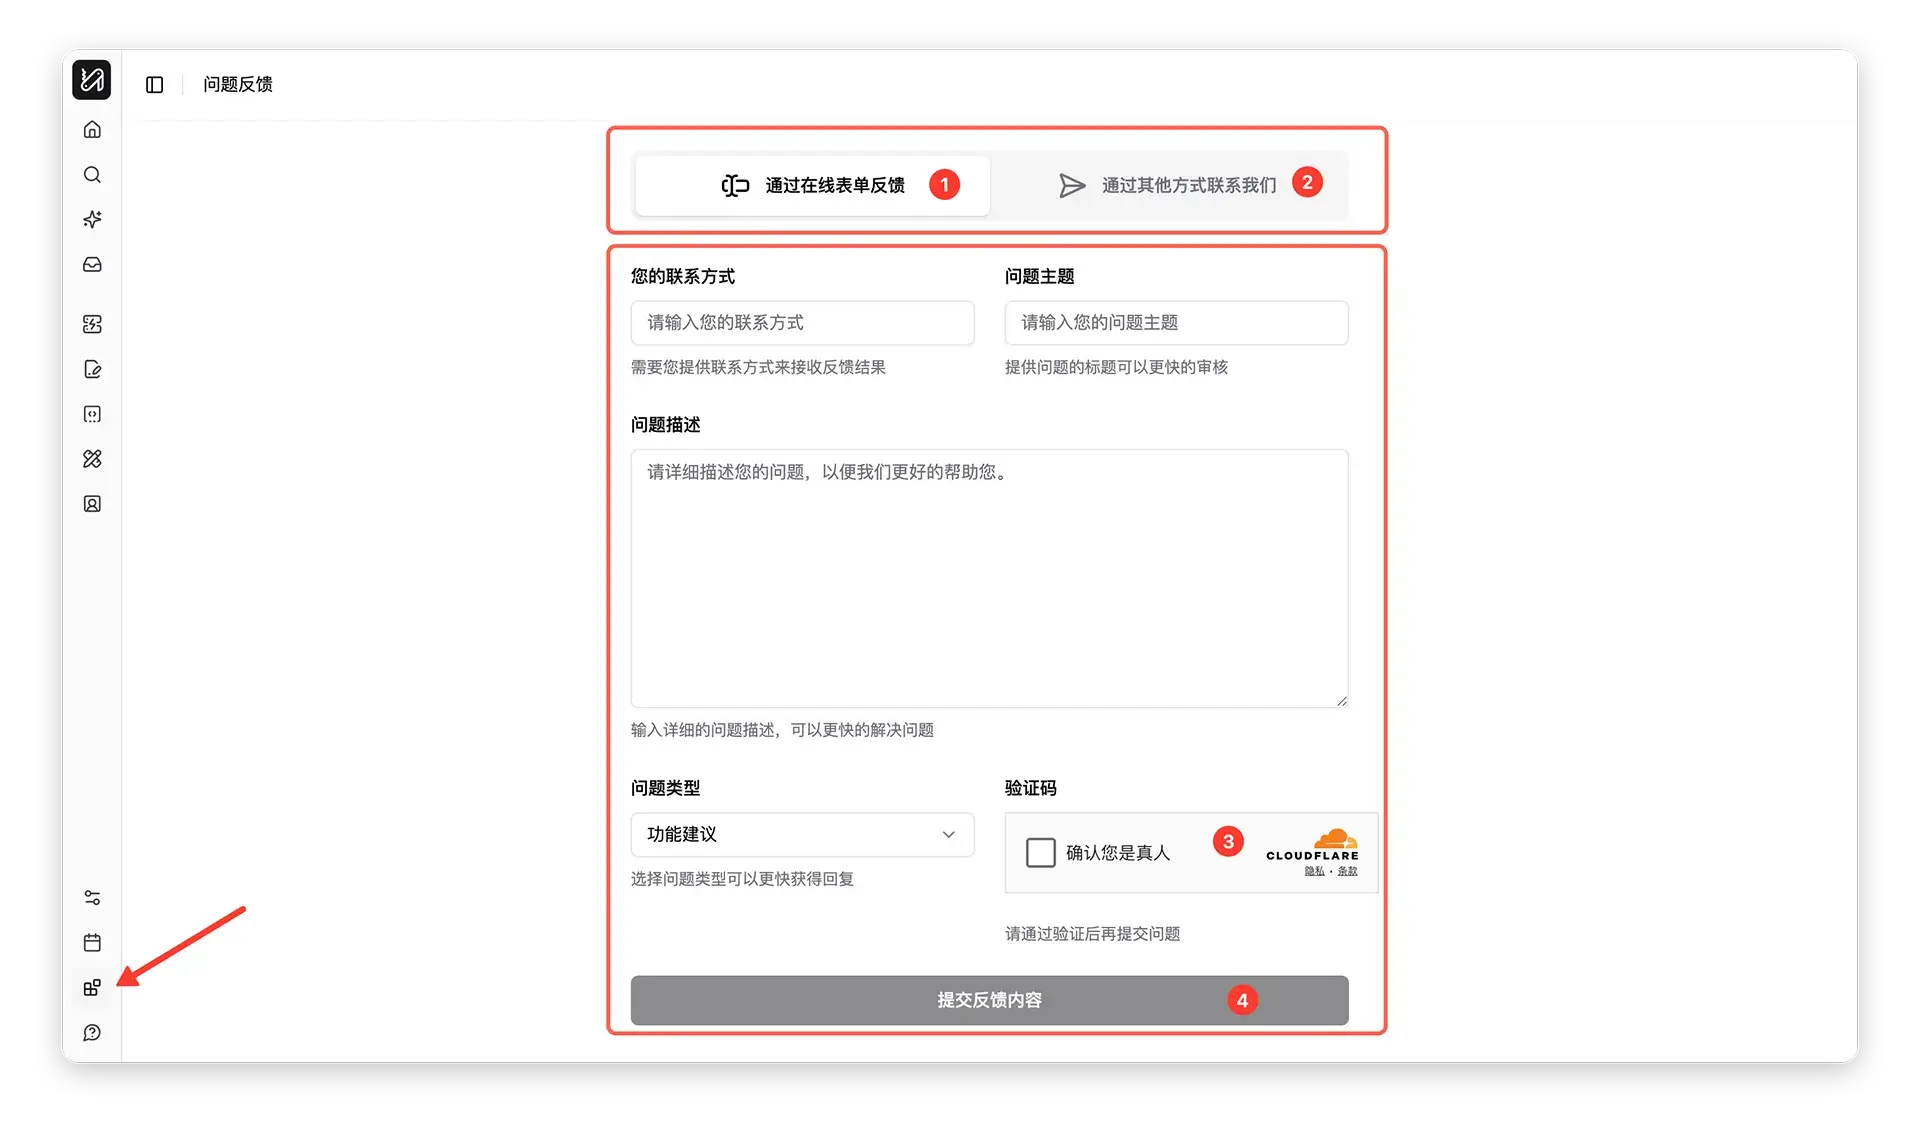Image resolution: width=1920 pixels, height=1137 pixels.
Task: Click the 问题描述 label
Action: pyautogui.click(x=666, y=425)
